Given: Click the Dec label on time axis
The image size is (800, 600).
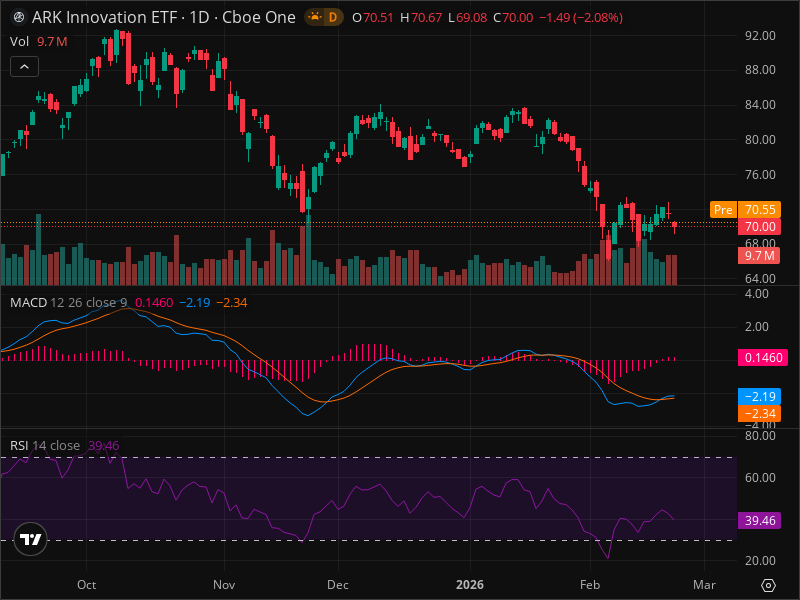Looking at the screenshot, I should pos(338,585).
